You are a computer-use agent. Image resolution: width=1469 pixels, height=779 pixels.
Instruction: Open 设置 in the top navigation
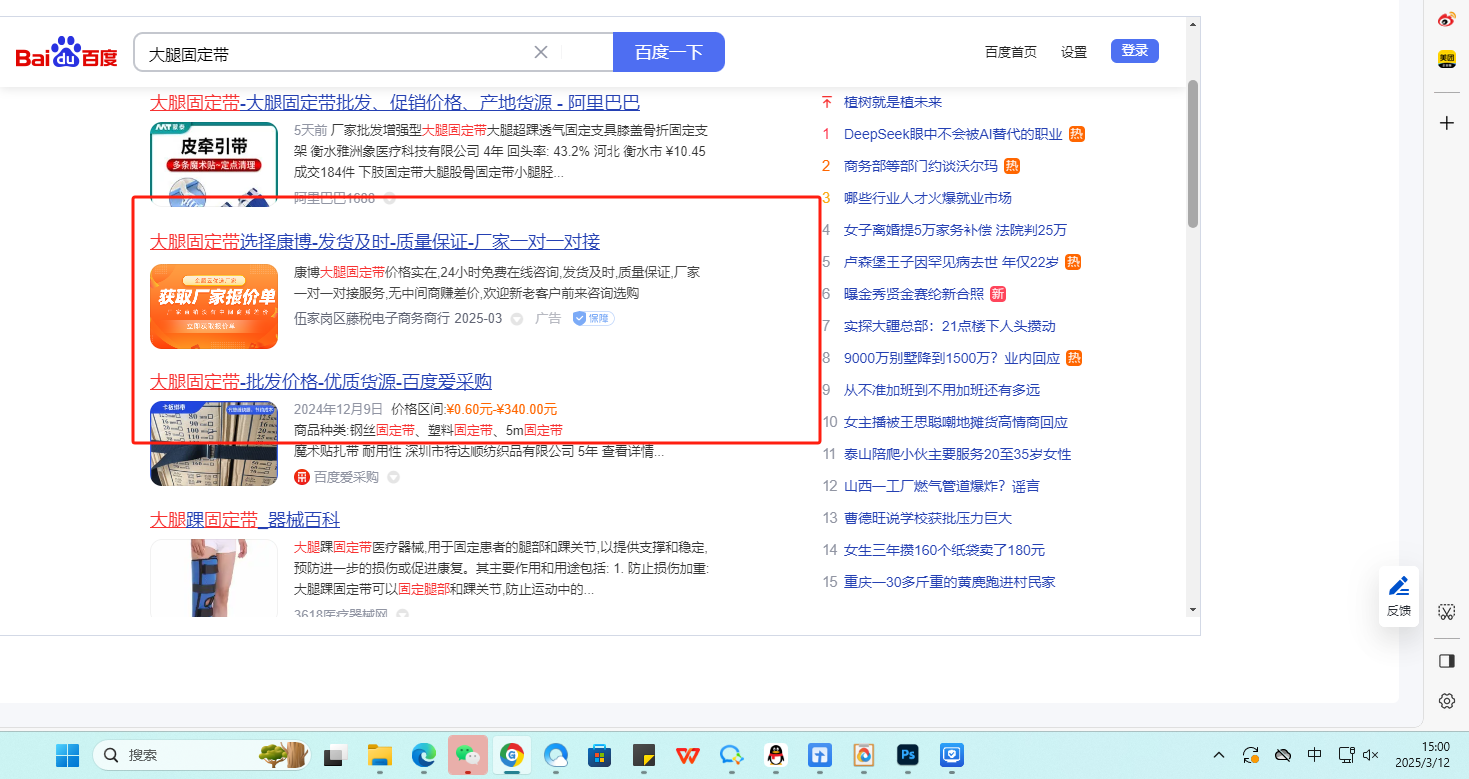[x=1074, y=52]
